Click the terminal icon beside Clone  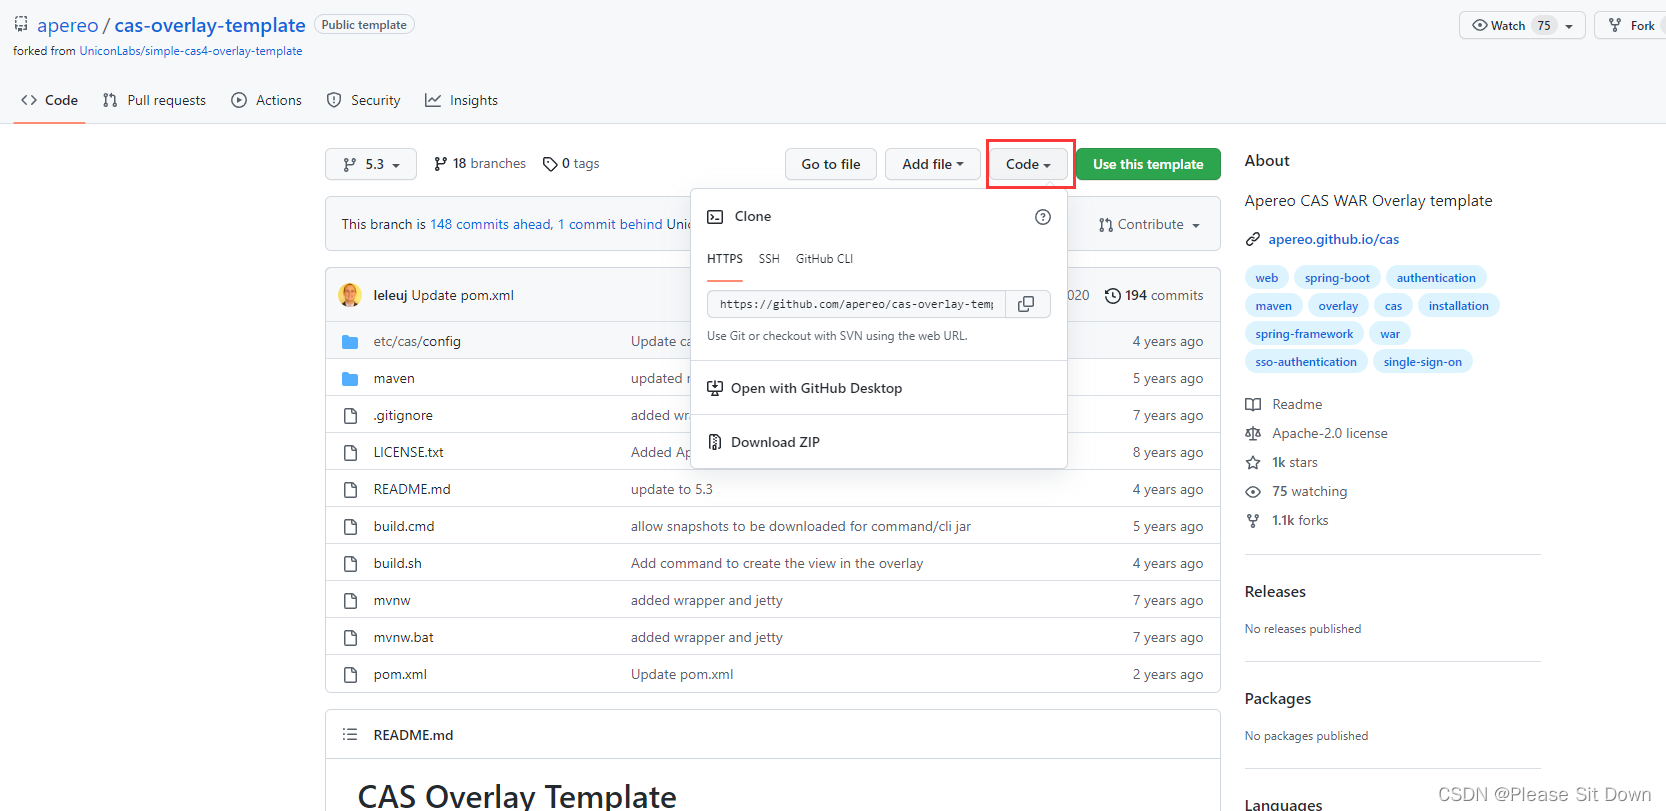(715, 217)
